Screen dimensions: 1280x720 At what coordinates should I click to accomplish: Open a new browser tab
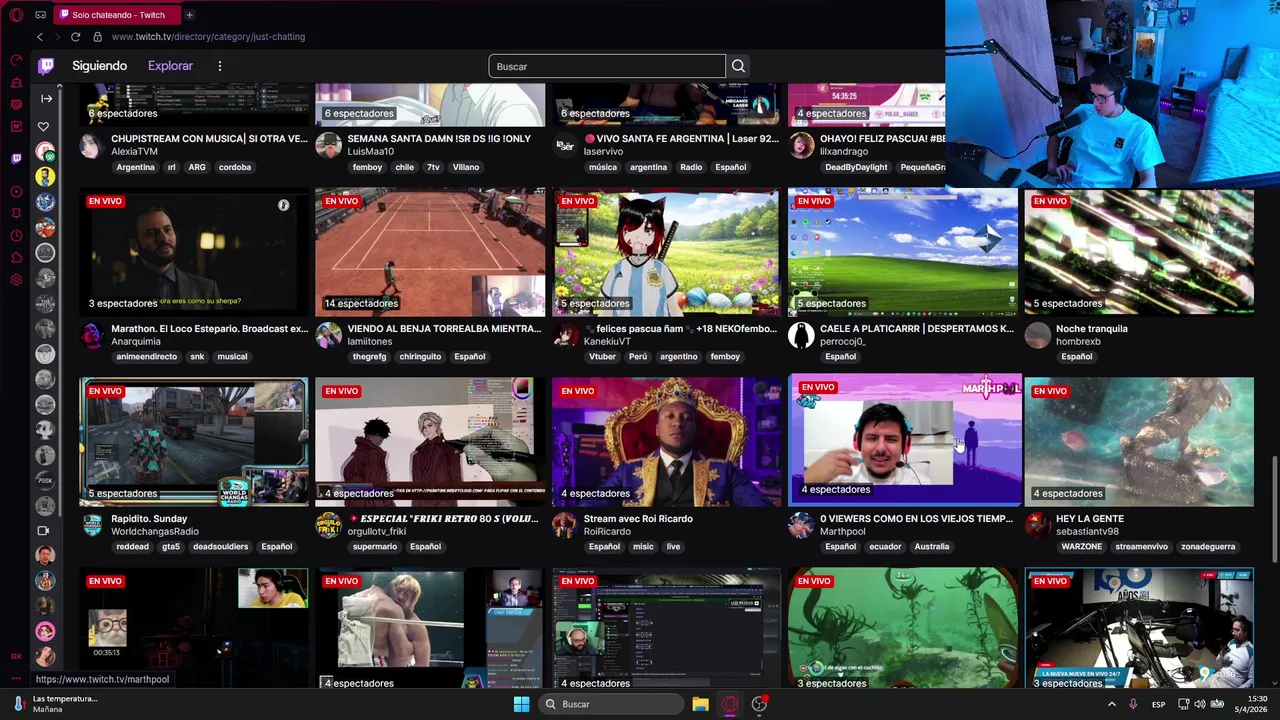click(x=189, y=15)
